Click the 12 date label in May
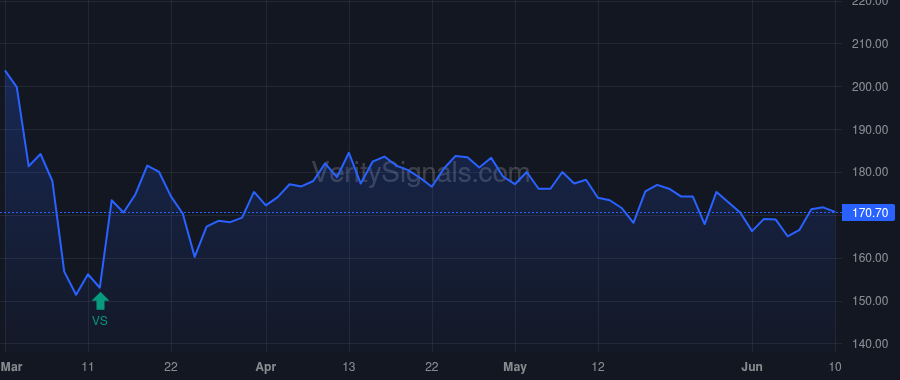 point(598,367)
